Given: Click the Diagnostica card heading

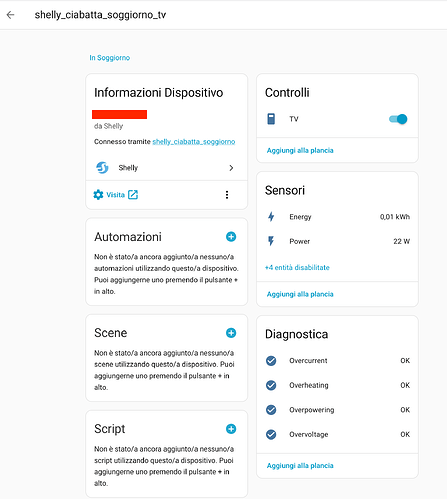Looking at the screenshot, I should pos(297,334).
